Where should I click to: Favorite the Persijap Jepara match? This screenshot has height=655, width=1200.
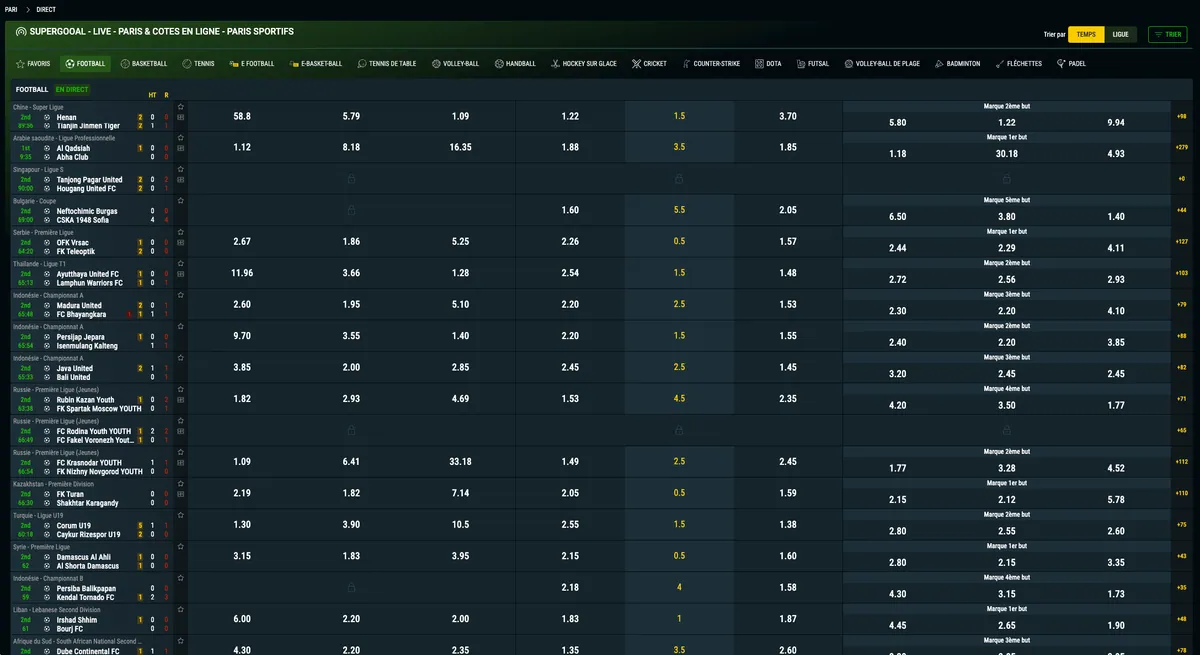click(x=181, y=327)
